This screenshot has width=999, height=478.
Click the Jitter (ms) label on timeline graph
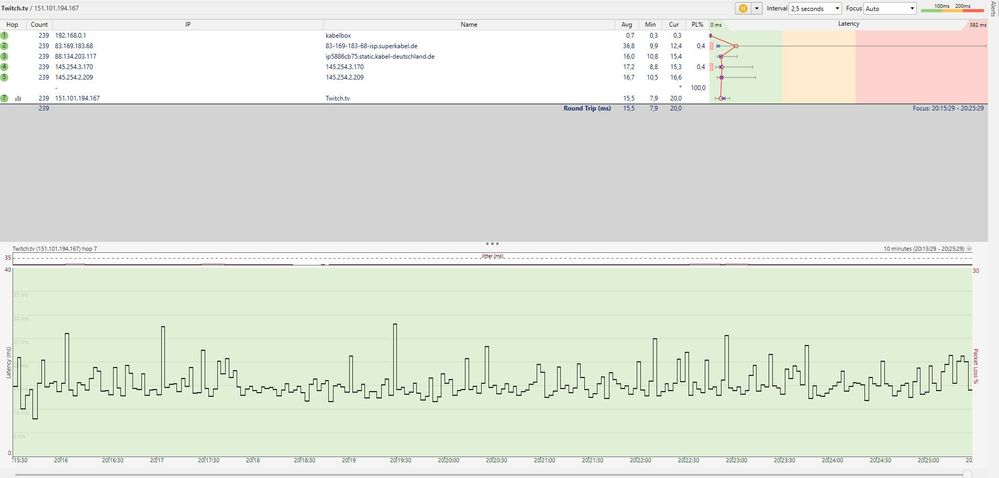click(493, 256)
